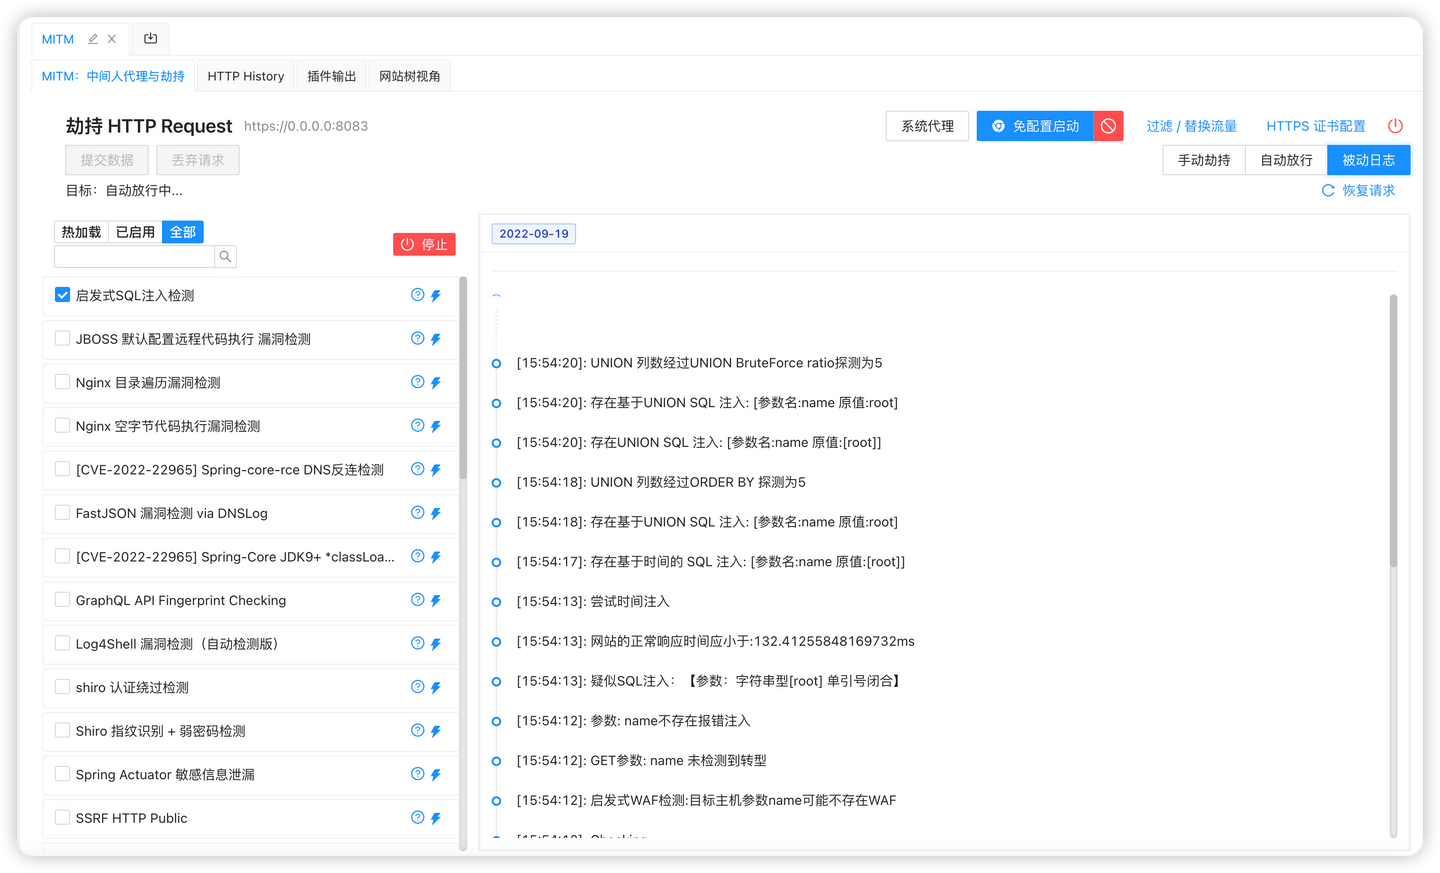Click lightning icon for Nginx 空字节代码执行
The image size is (1440, 873).
[x=436, y=426]
